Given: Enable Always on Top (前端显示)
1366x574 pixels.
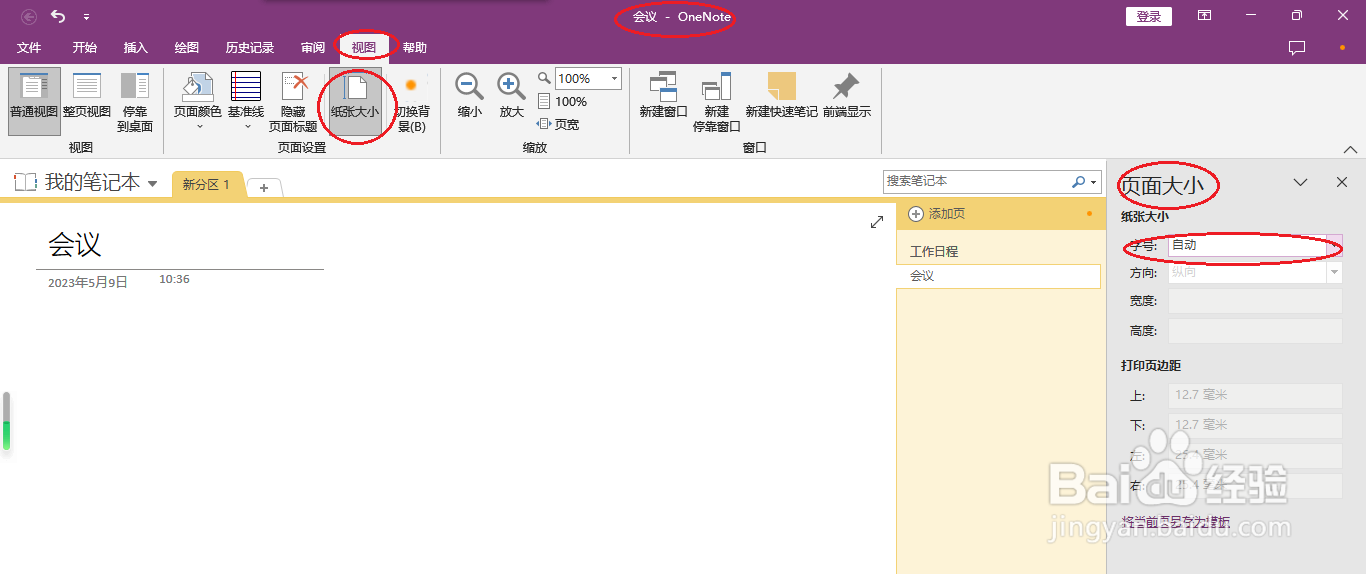Looking at the screenshot, I should point(847,96).
